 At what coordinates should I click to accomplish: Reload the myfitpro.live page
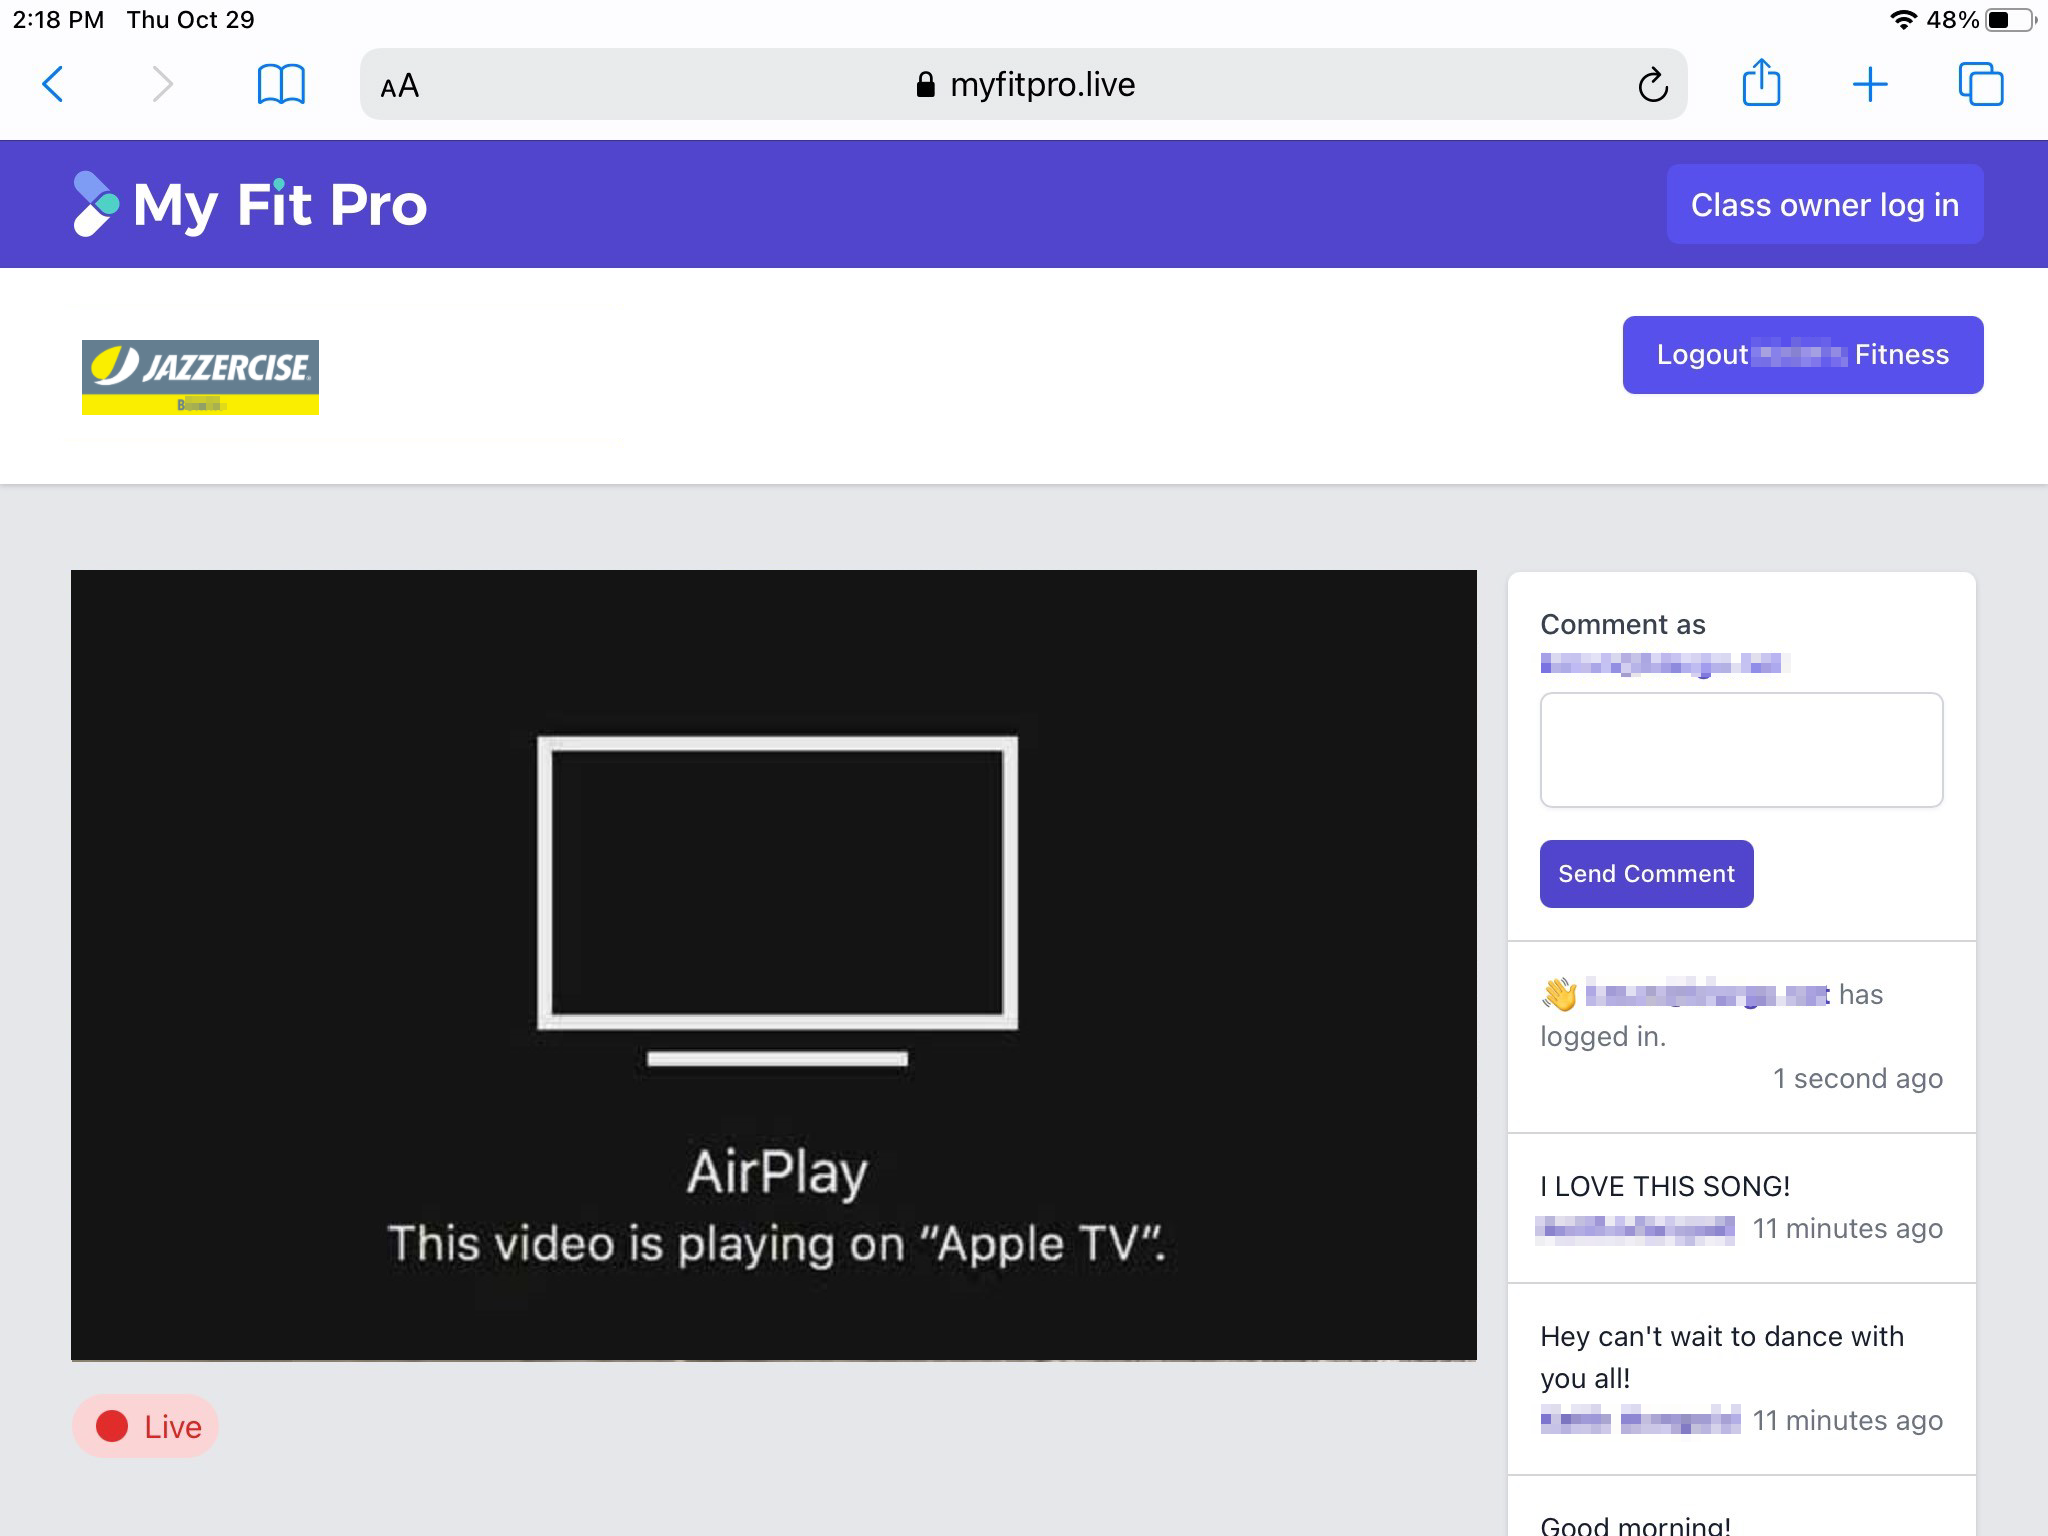point(1653,85)
